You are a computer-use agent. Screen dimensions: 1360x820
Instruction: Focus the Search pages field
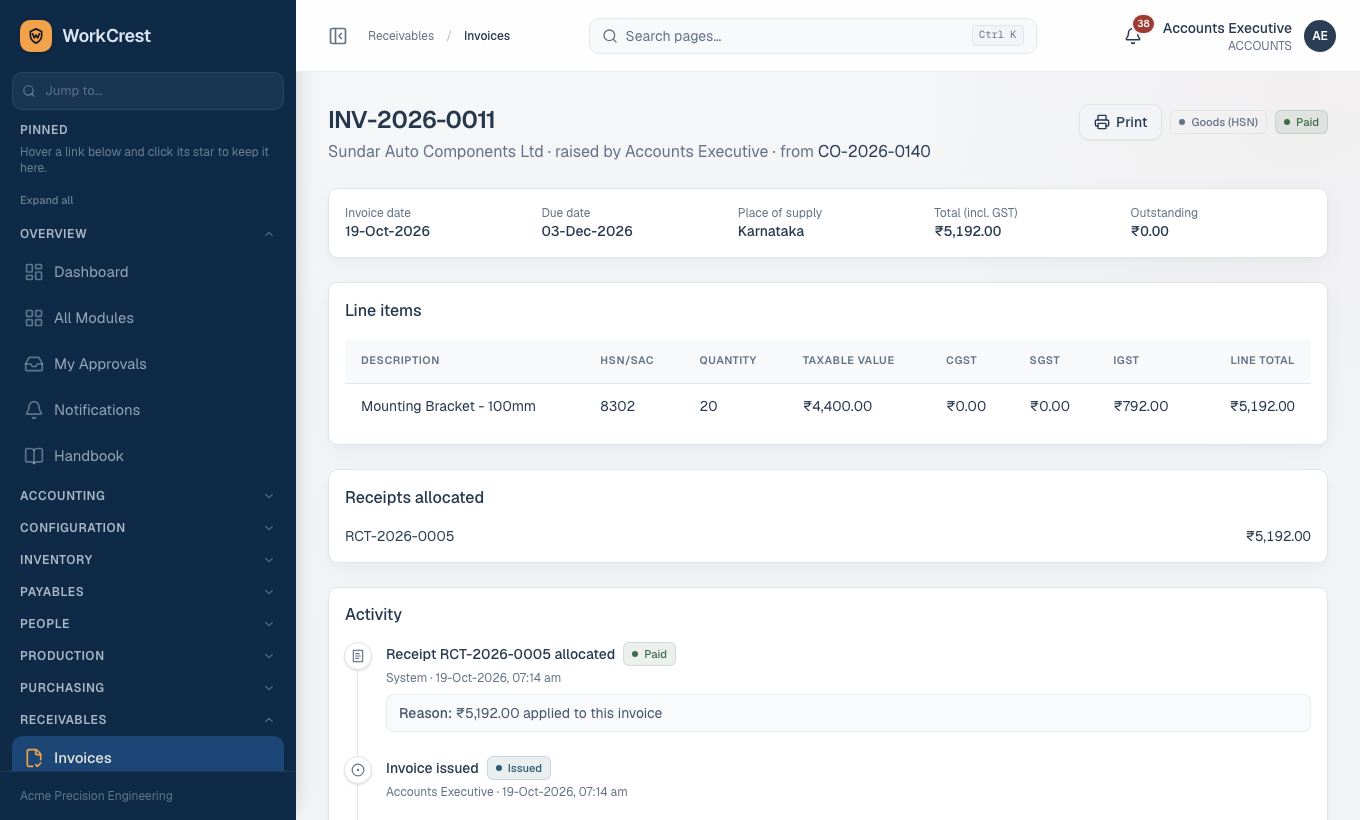click(x=813, y=36)
